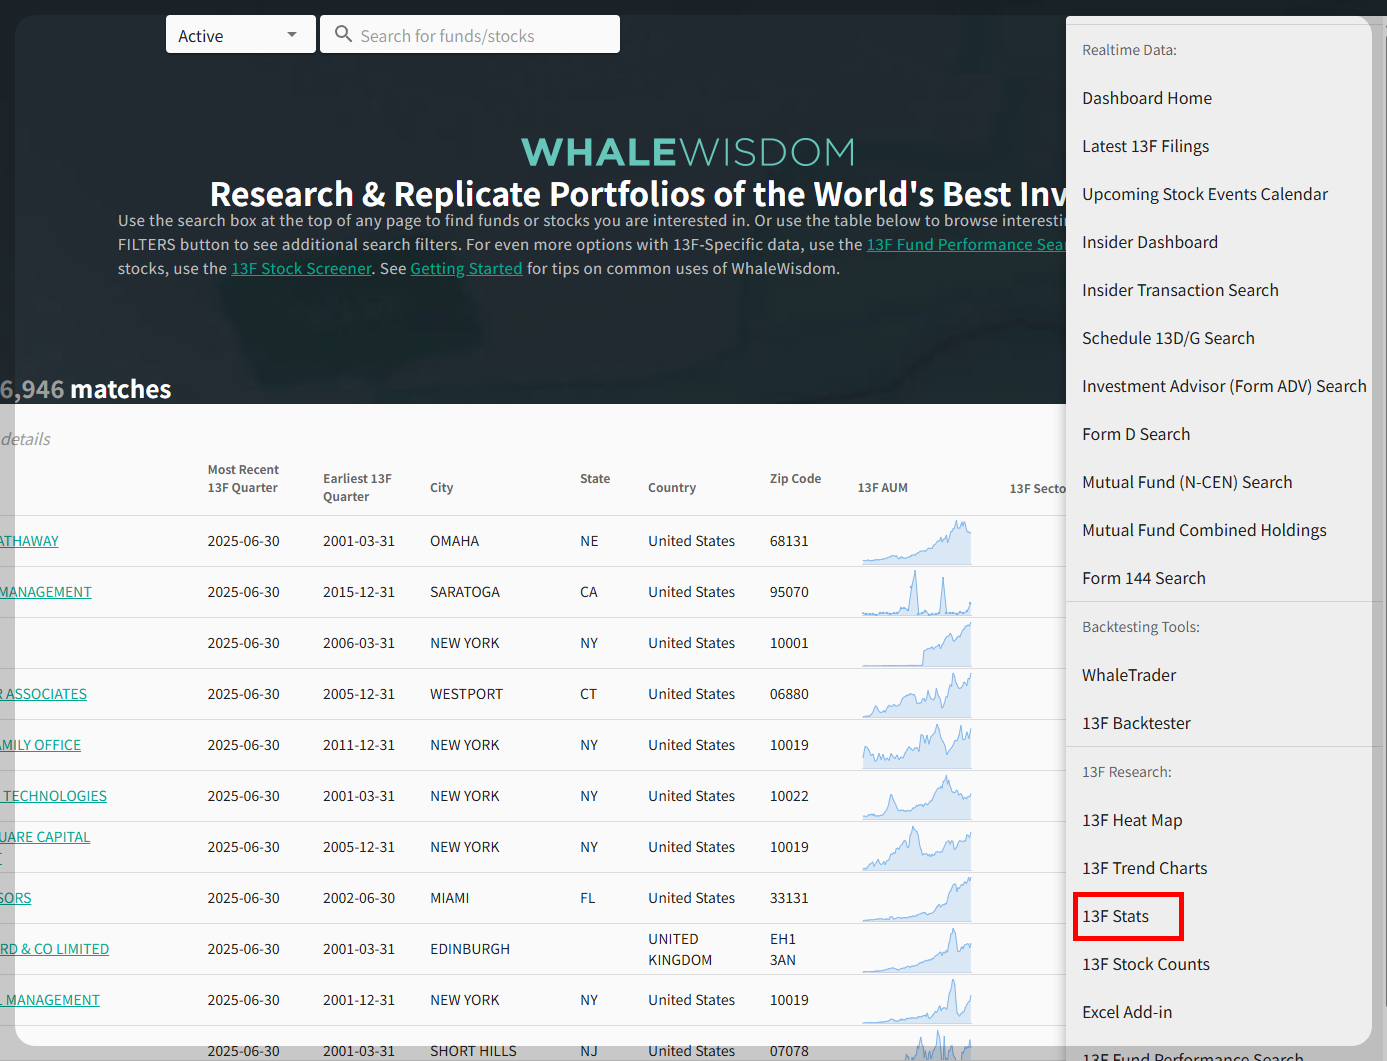Open the SARATOGA fund link ending MANAGEMENT
Viewport: 1387px width, 1061px height.
coord(45,592)
